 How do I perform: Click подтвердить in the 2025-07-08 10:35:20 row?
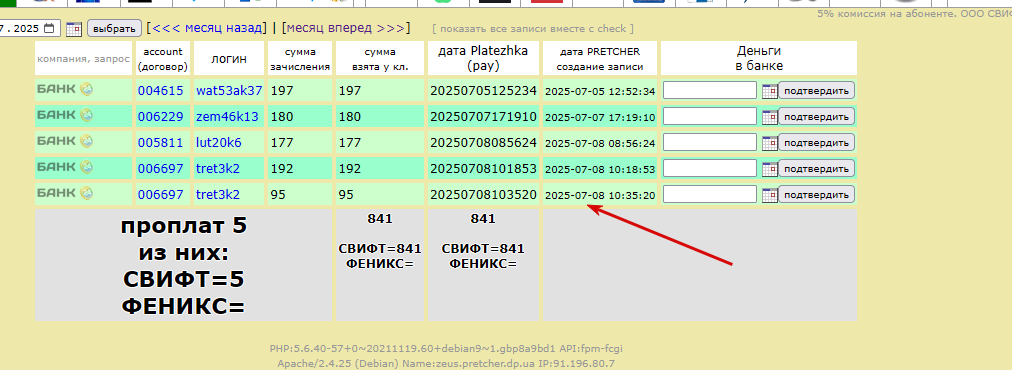point(816,194)
